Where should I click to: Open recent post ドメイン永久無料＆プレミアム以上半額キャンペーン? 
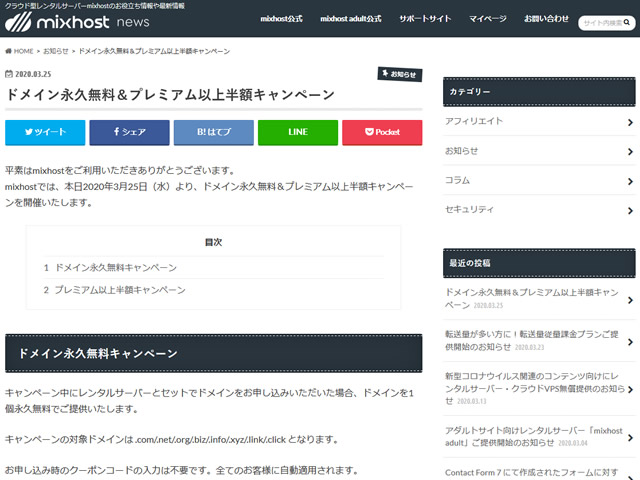click(x=531, y=299)
